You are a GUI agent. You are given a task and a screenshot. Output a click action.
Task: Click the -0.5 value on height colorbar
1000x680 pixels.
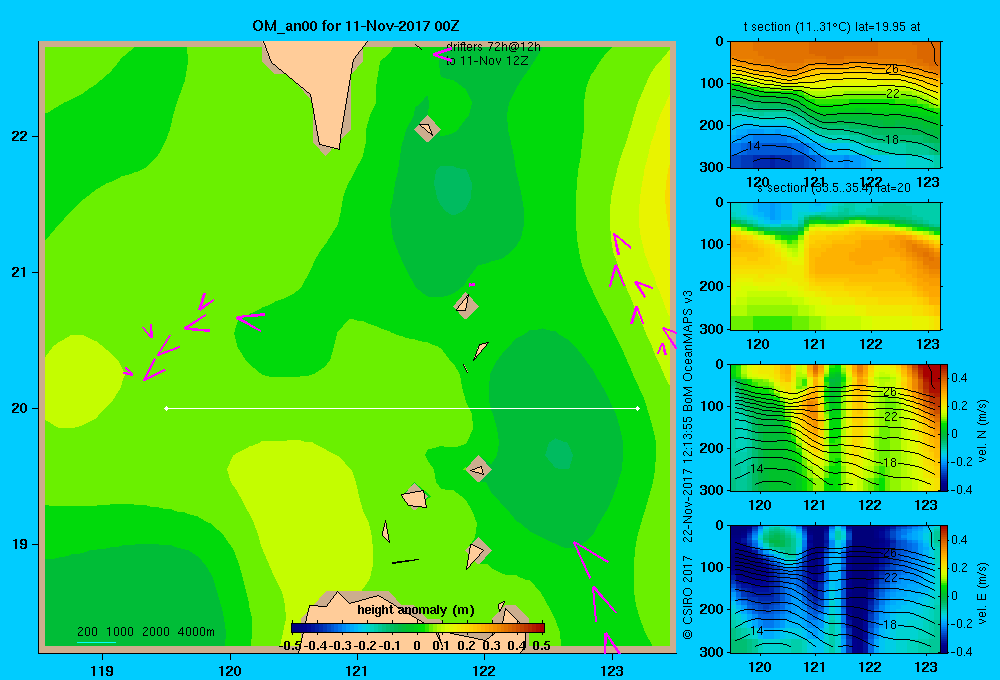pos(290,646)
